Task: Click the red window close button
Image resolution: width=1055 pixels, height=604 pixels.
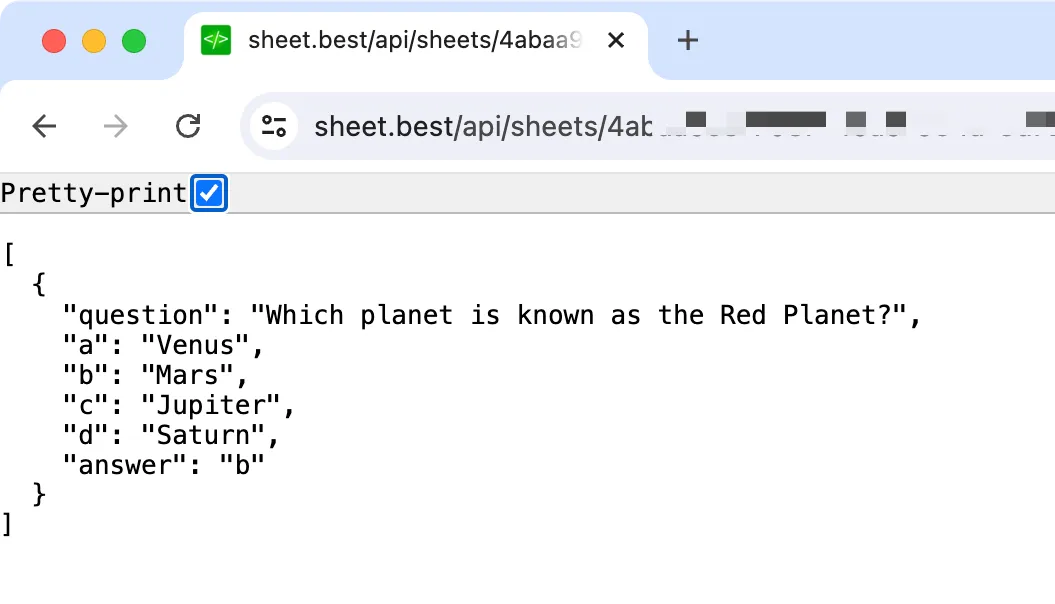Action: tap(54, 41)
